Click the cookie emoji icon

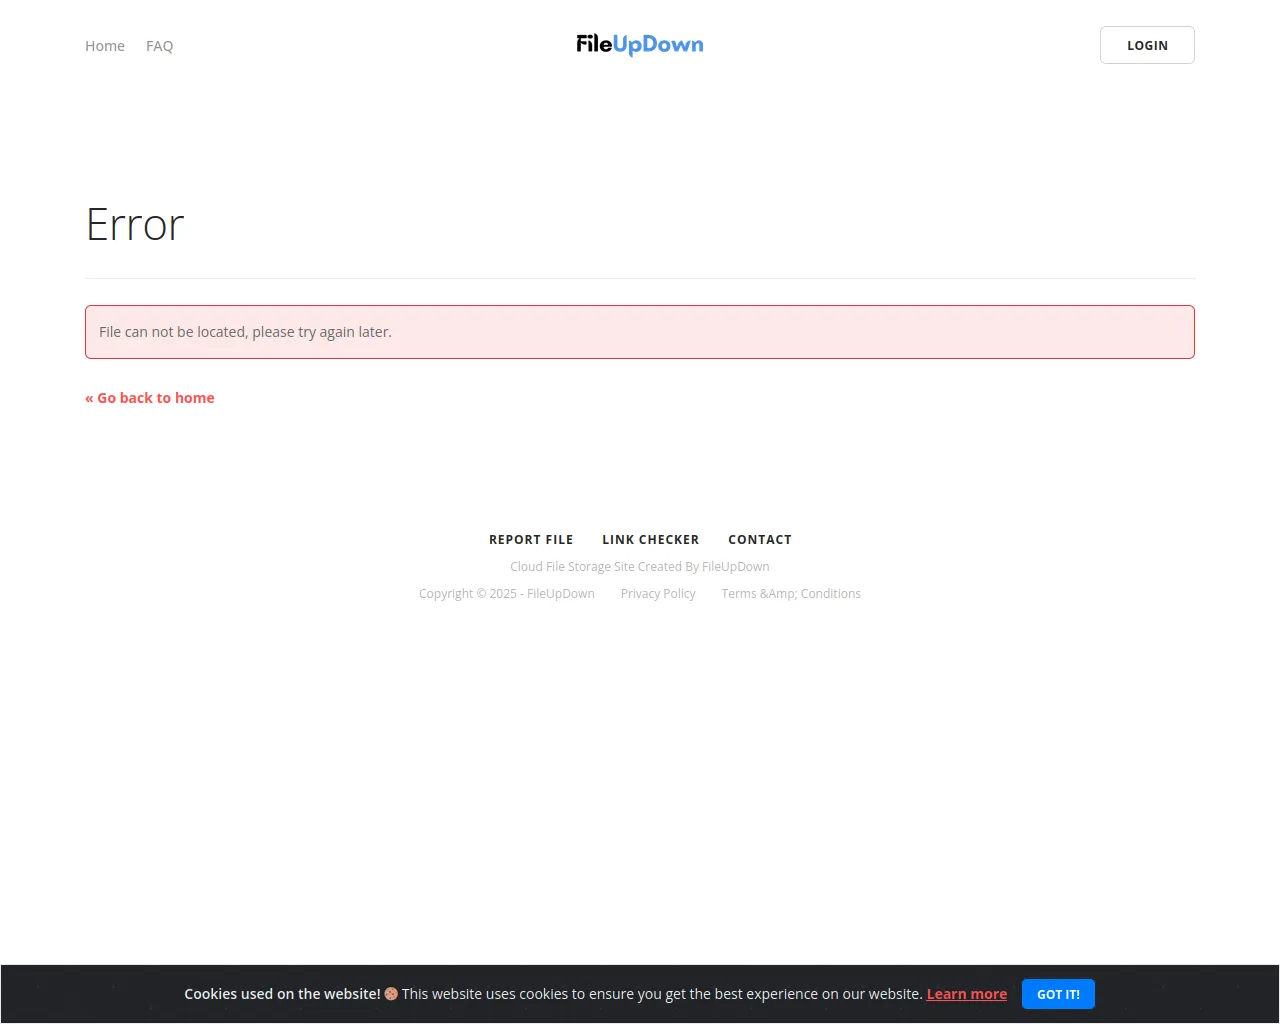(x=391, y=994)
